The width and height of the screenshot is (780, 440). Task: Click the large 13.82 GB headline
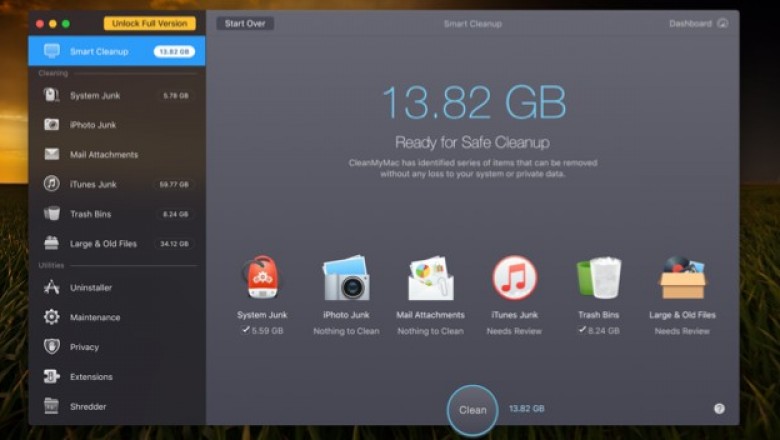473,102
